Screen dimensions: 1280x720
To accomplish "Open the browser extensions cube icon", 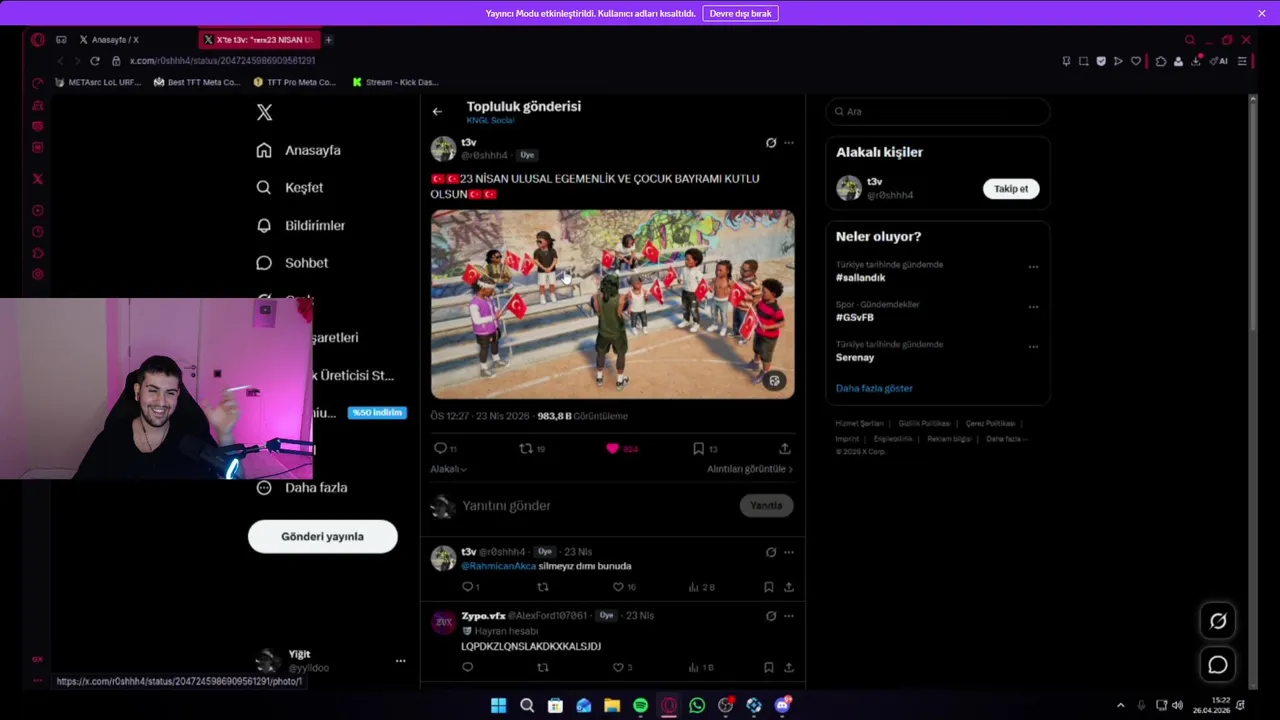I will [x=1160, y=61].
